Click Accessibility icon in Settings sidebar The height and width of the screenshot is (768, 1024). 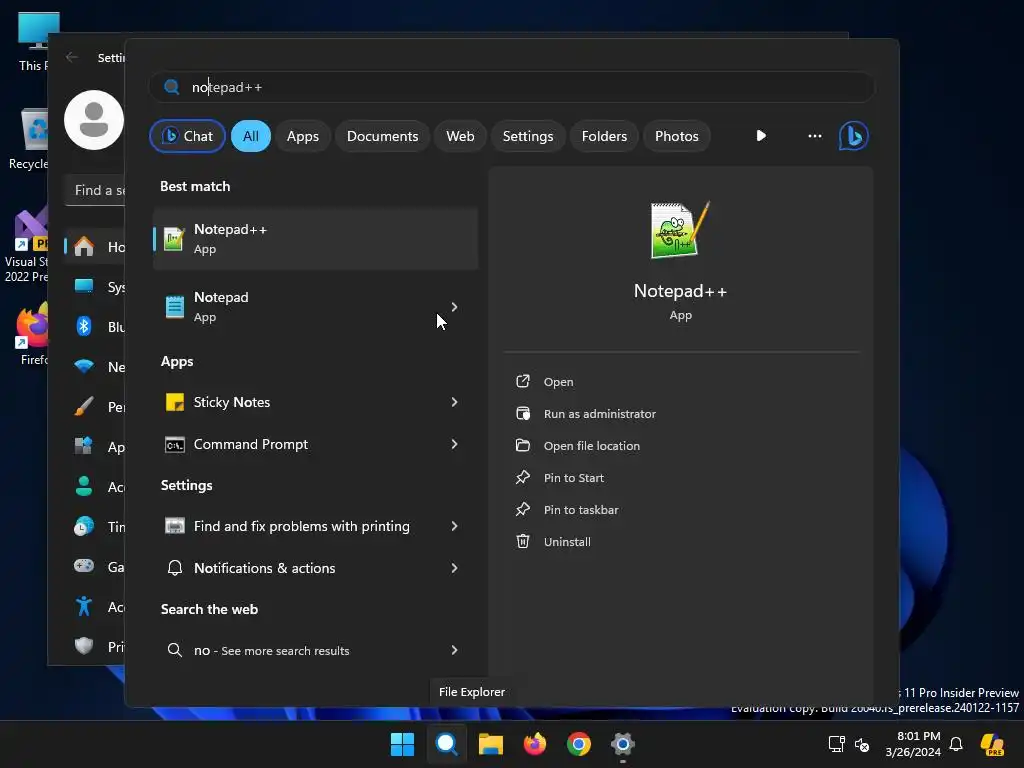tap(84, 607)
